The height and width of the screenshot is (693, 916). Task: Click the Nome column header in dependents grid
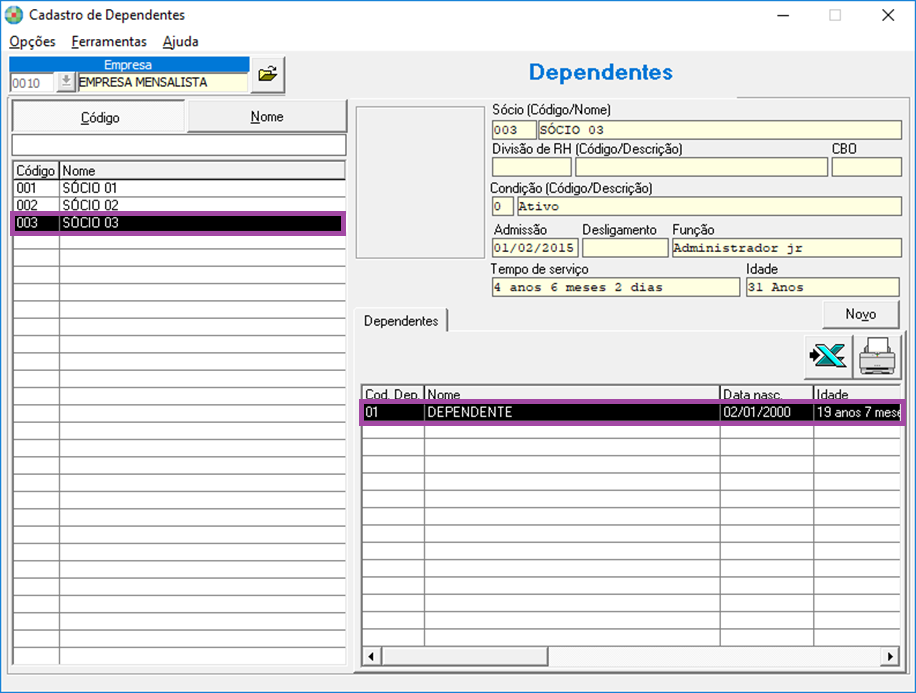coord(572,394)
